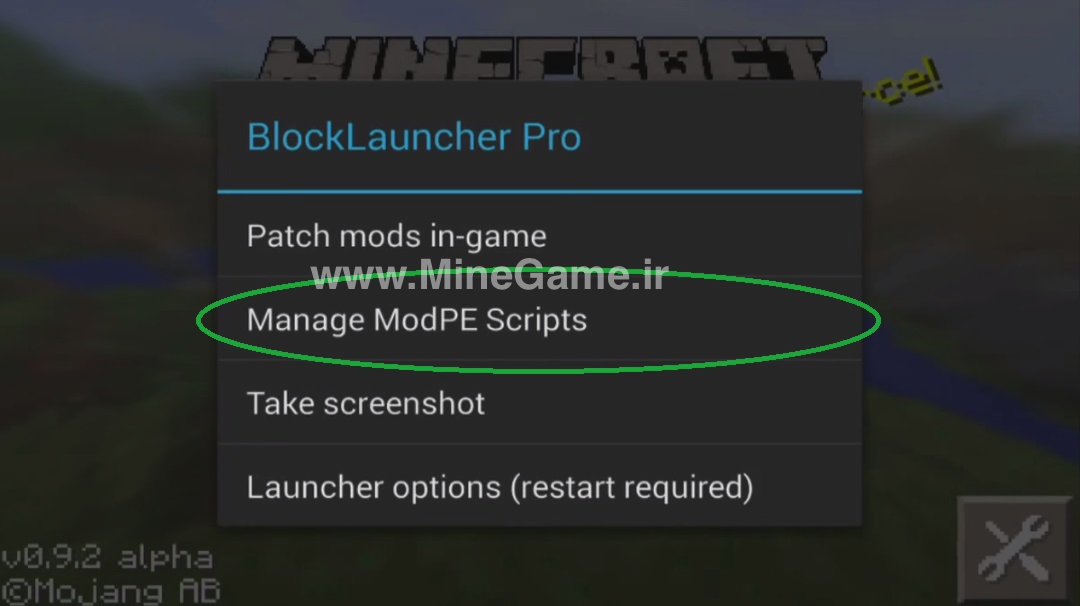Image resolution: width=1080 pixels, height=606 pixels.
Task: Click the blue divider under dialog title
Action: pyautogui.click(x=539, y=191)
